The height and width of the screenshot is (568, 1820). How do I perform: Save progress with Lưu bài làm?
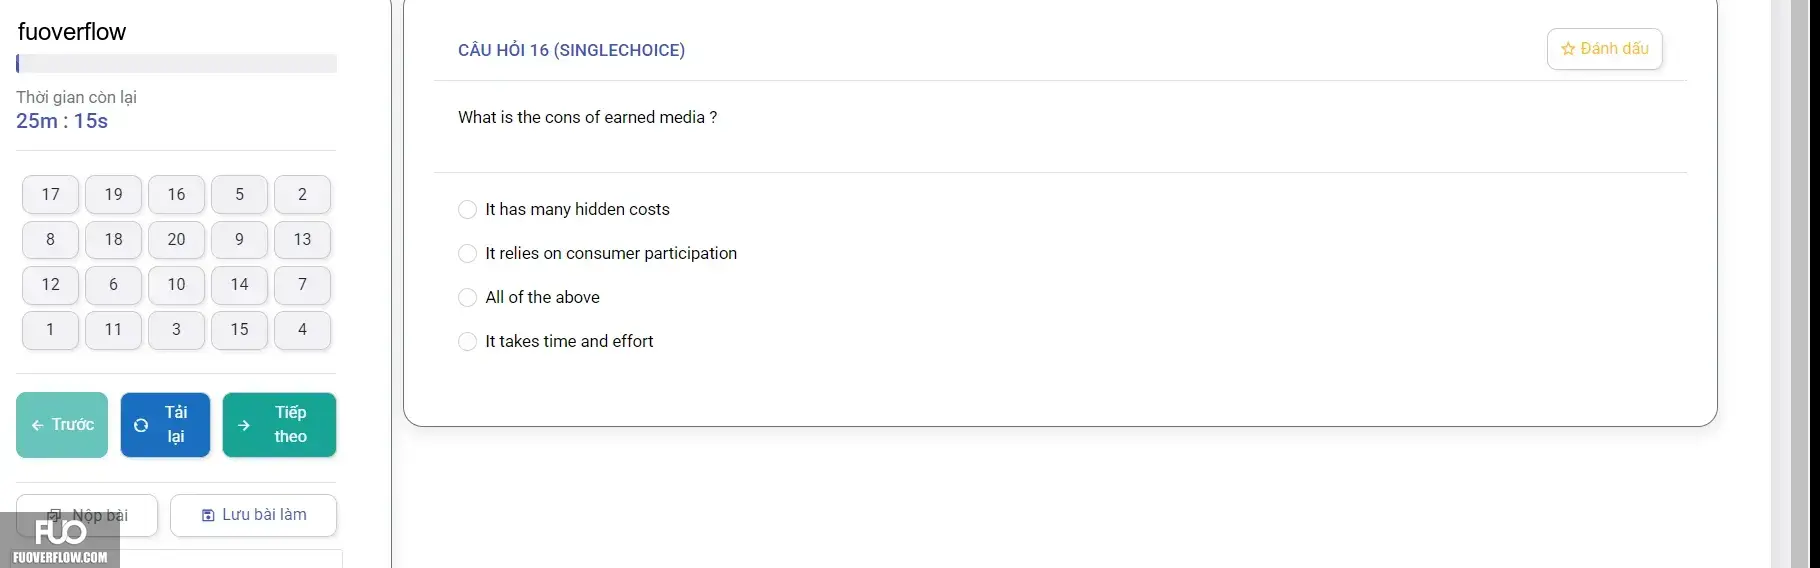[x=253, y=515]
